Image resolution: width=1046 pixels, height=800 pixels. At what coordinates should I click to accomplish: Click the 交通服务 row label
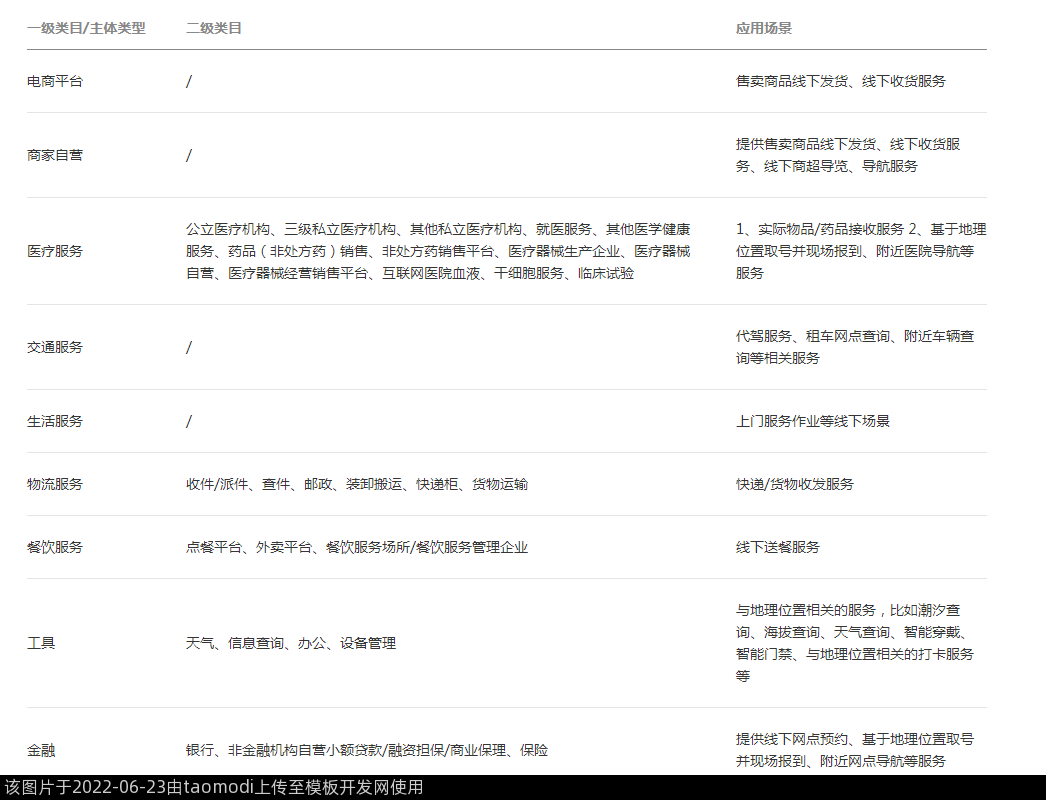tap(55, 347)
